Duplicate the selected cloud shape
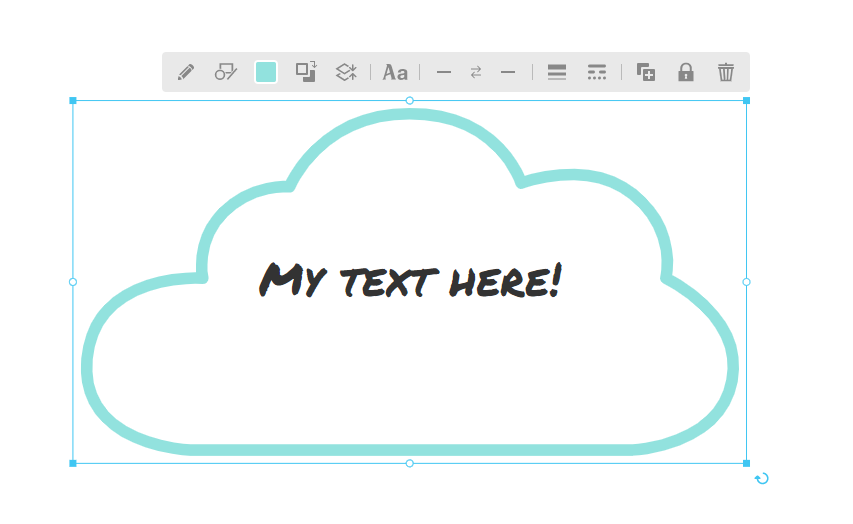Viewport: 853px width, 524px height. 646,72
